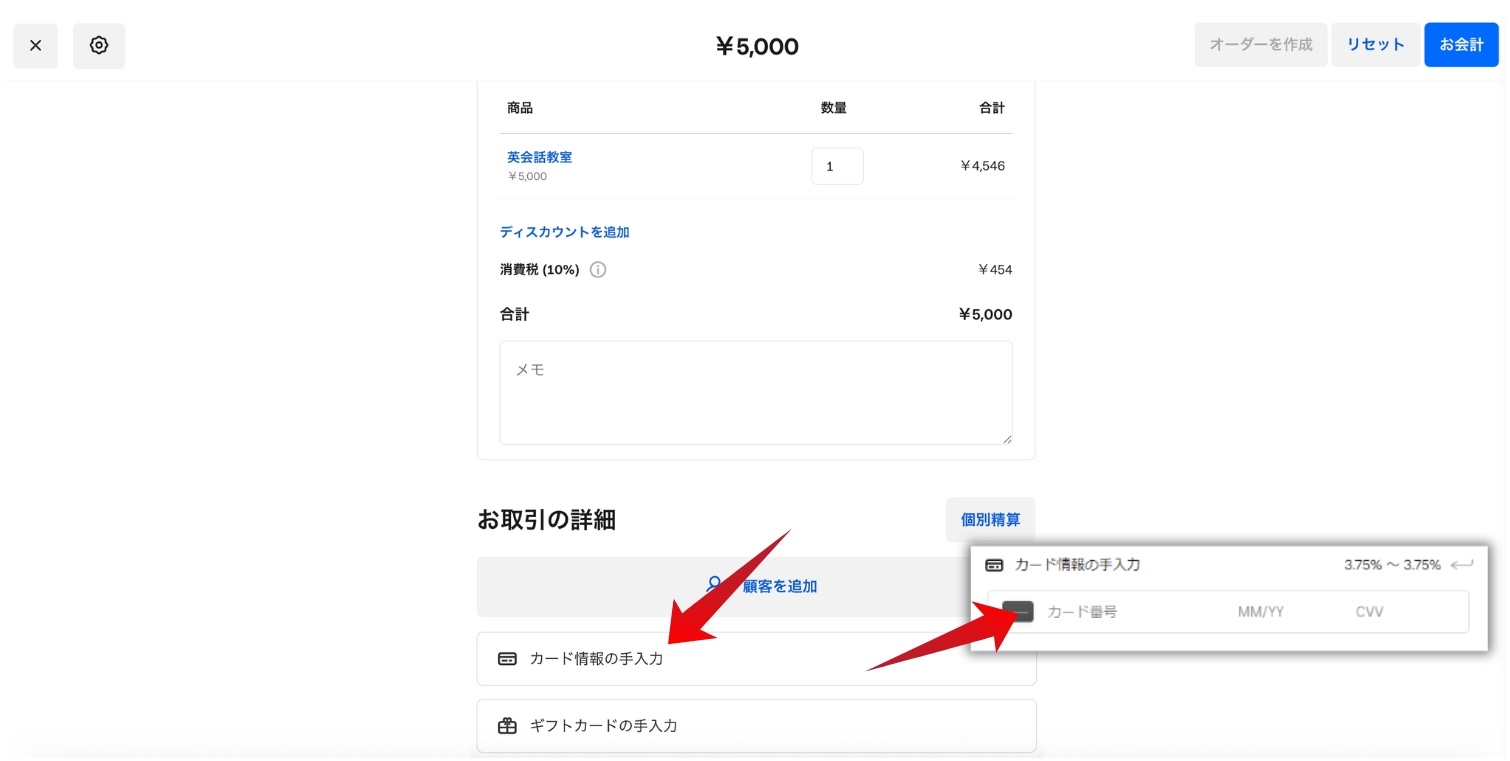Click the ¥5,000 header amount
This screenshot has height=761, width=1510.
(757, 46)
